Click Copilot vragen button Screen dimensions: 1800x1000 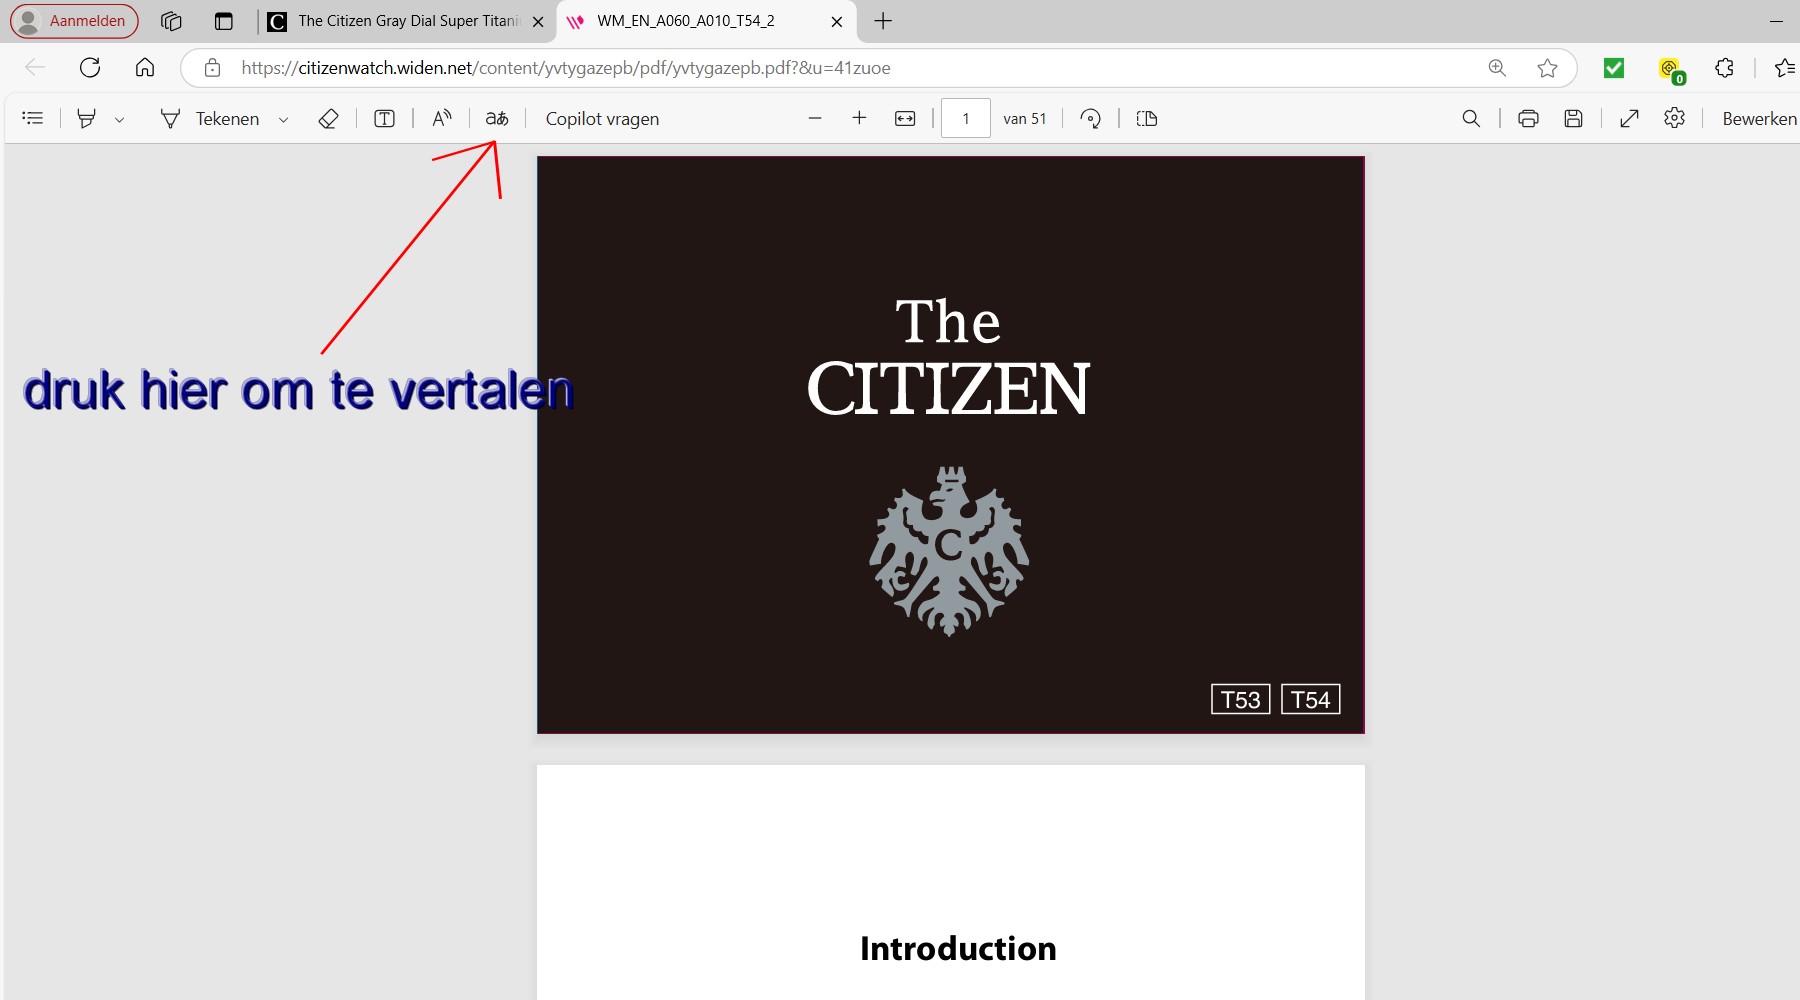click(602, 118)
